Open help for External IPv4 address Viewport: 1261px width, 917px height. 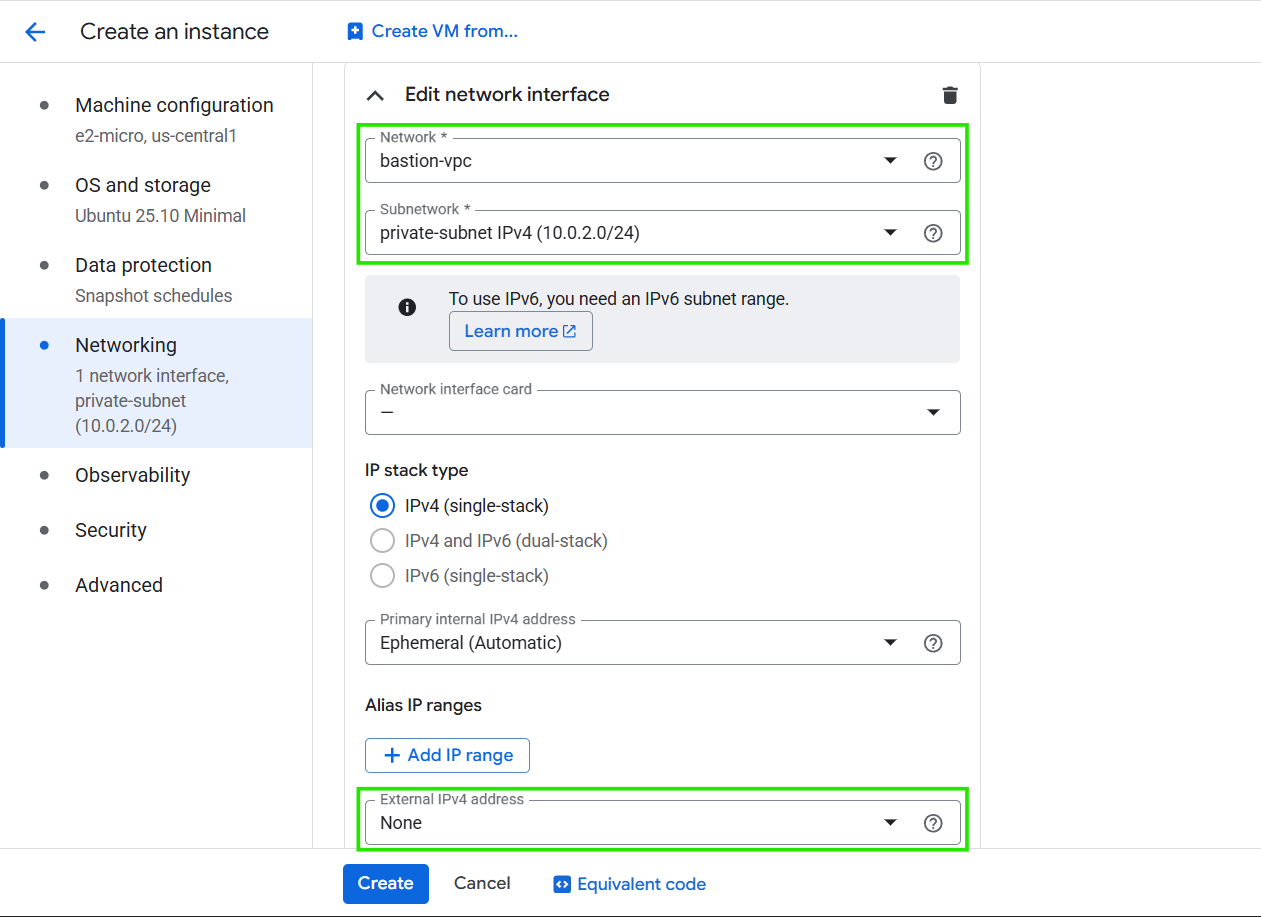(x=932, y=823)
